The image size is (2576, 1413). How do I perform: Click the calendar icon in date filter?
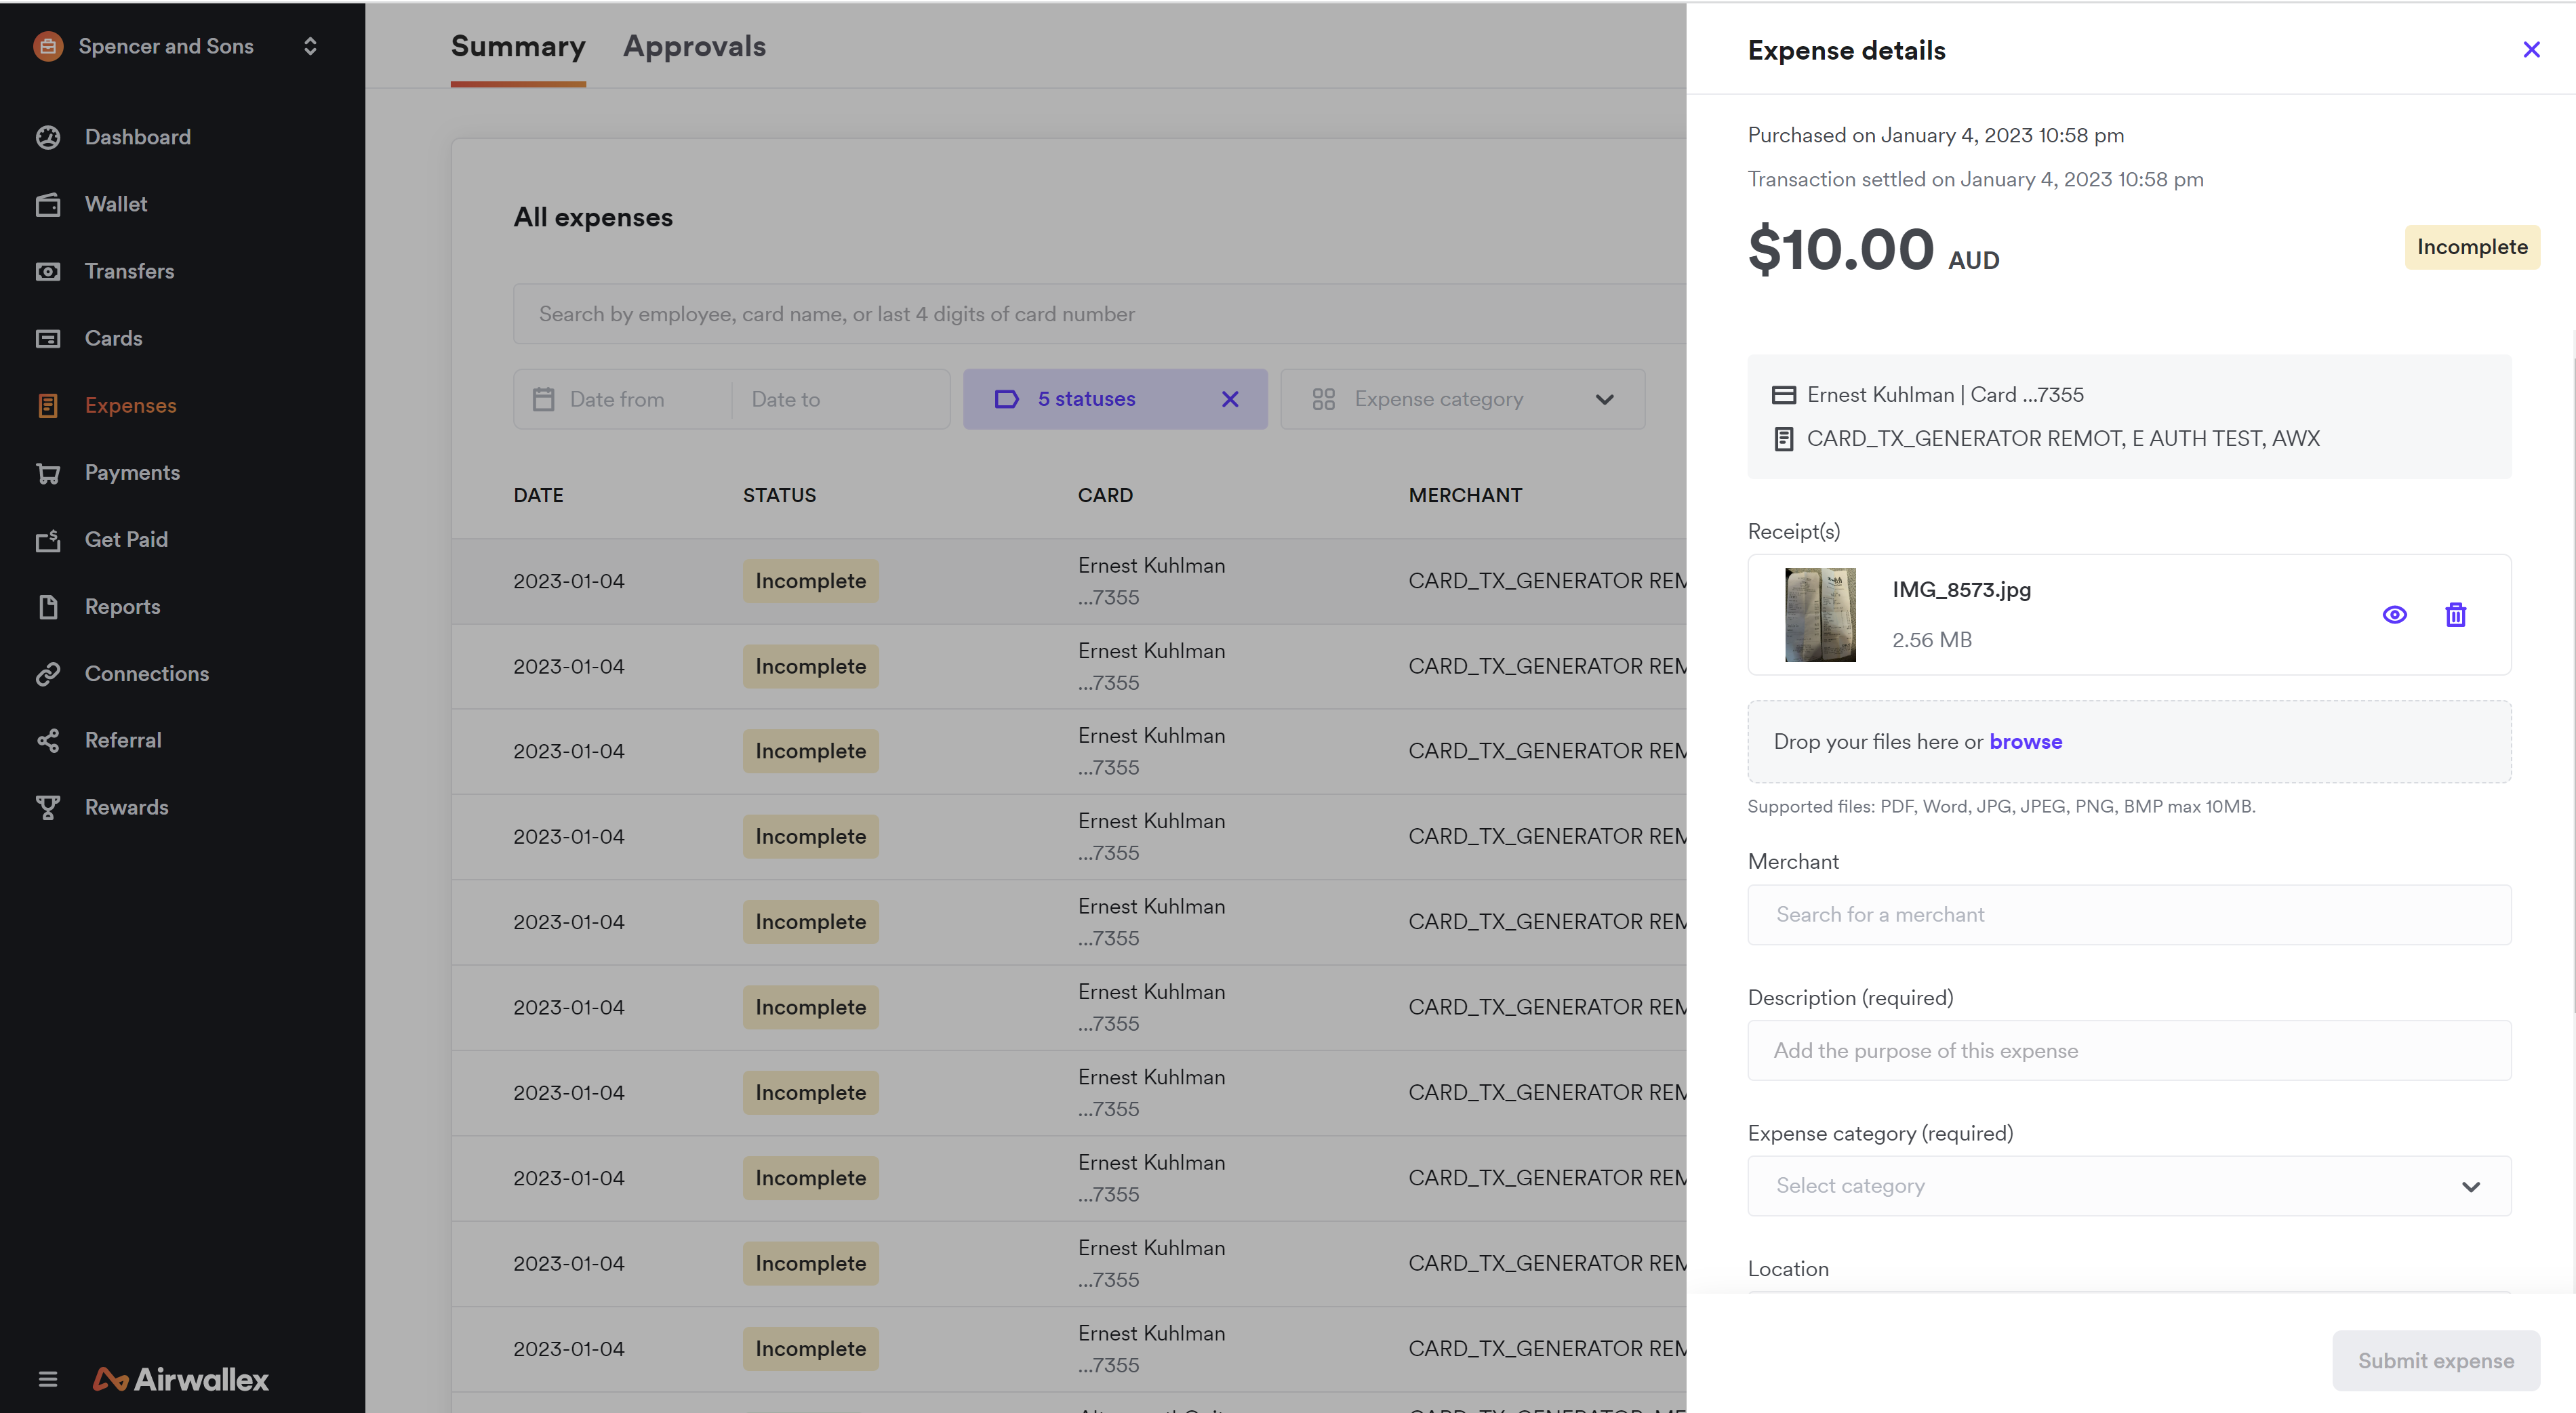click(543, 399)
